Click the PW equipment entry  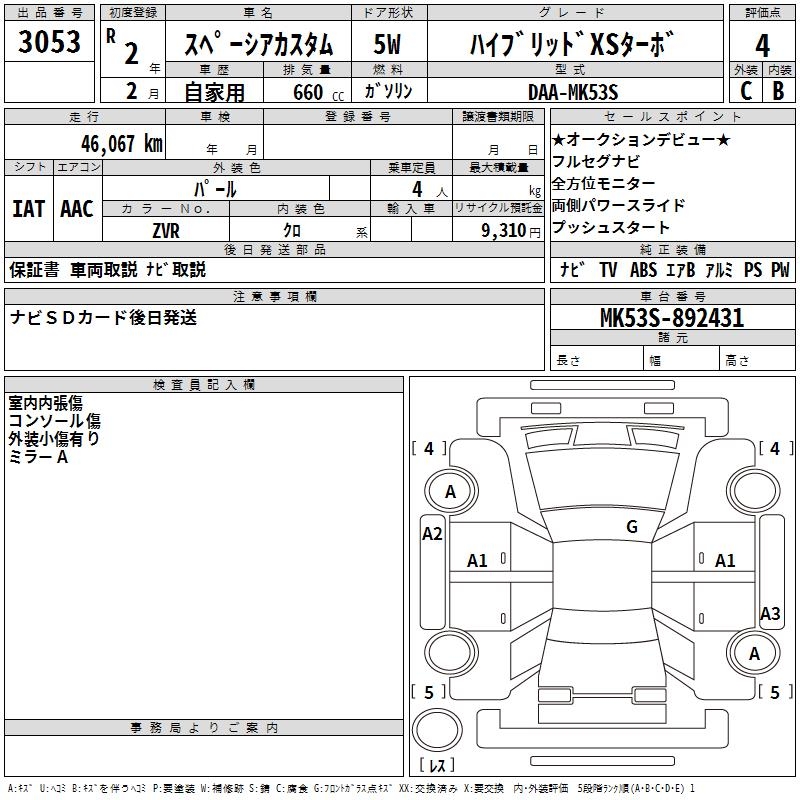coord(780,269)
